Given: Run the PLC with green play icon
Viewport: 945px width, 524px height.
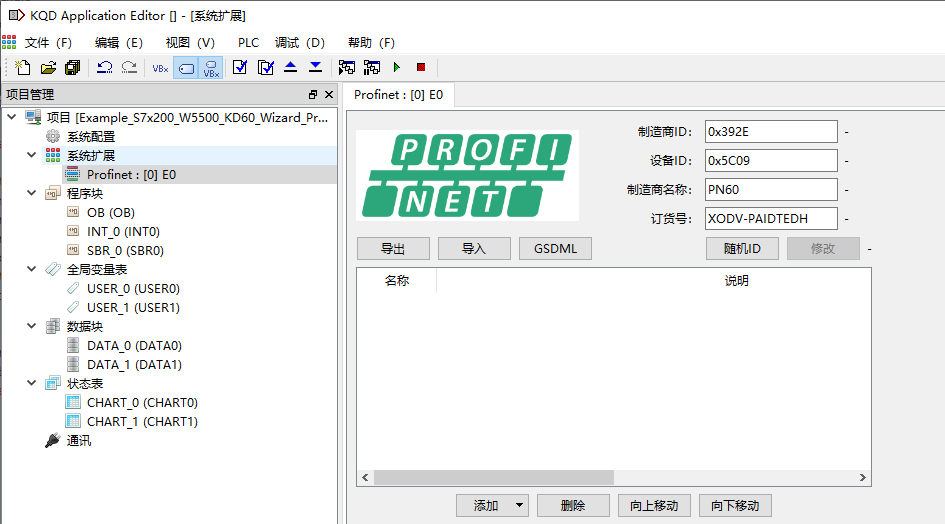Looking at the screenshot, I should coord(397,68).
